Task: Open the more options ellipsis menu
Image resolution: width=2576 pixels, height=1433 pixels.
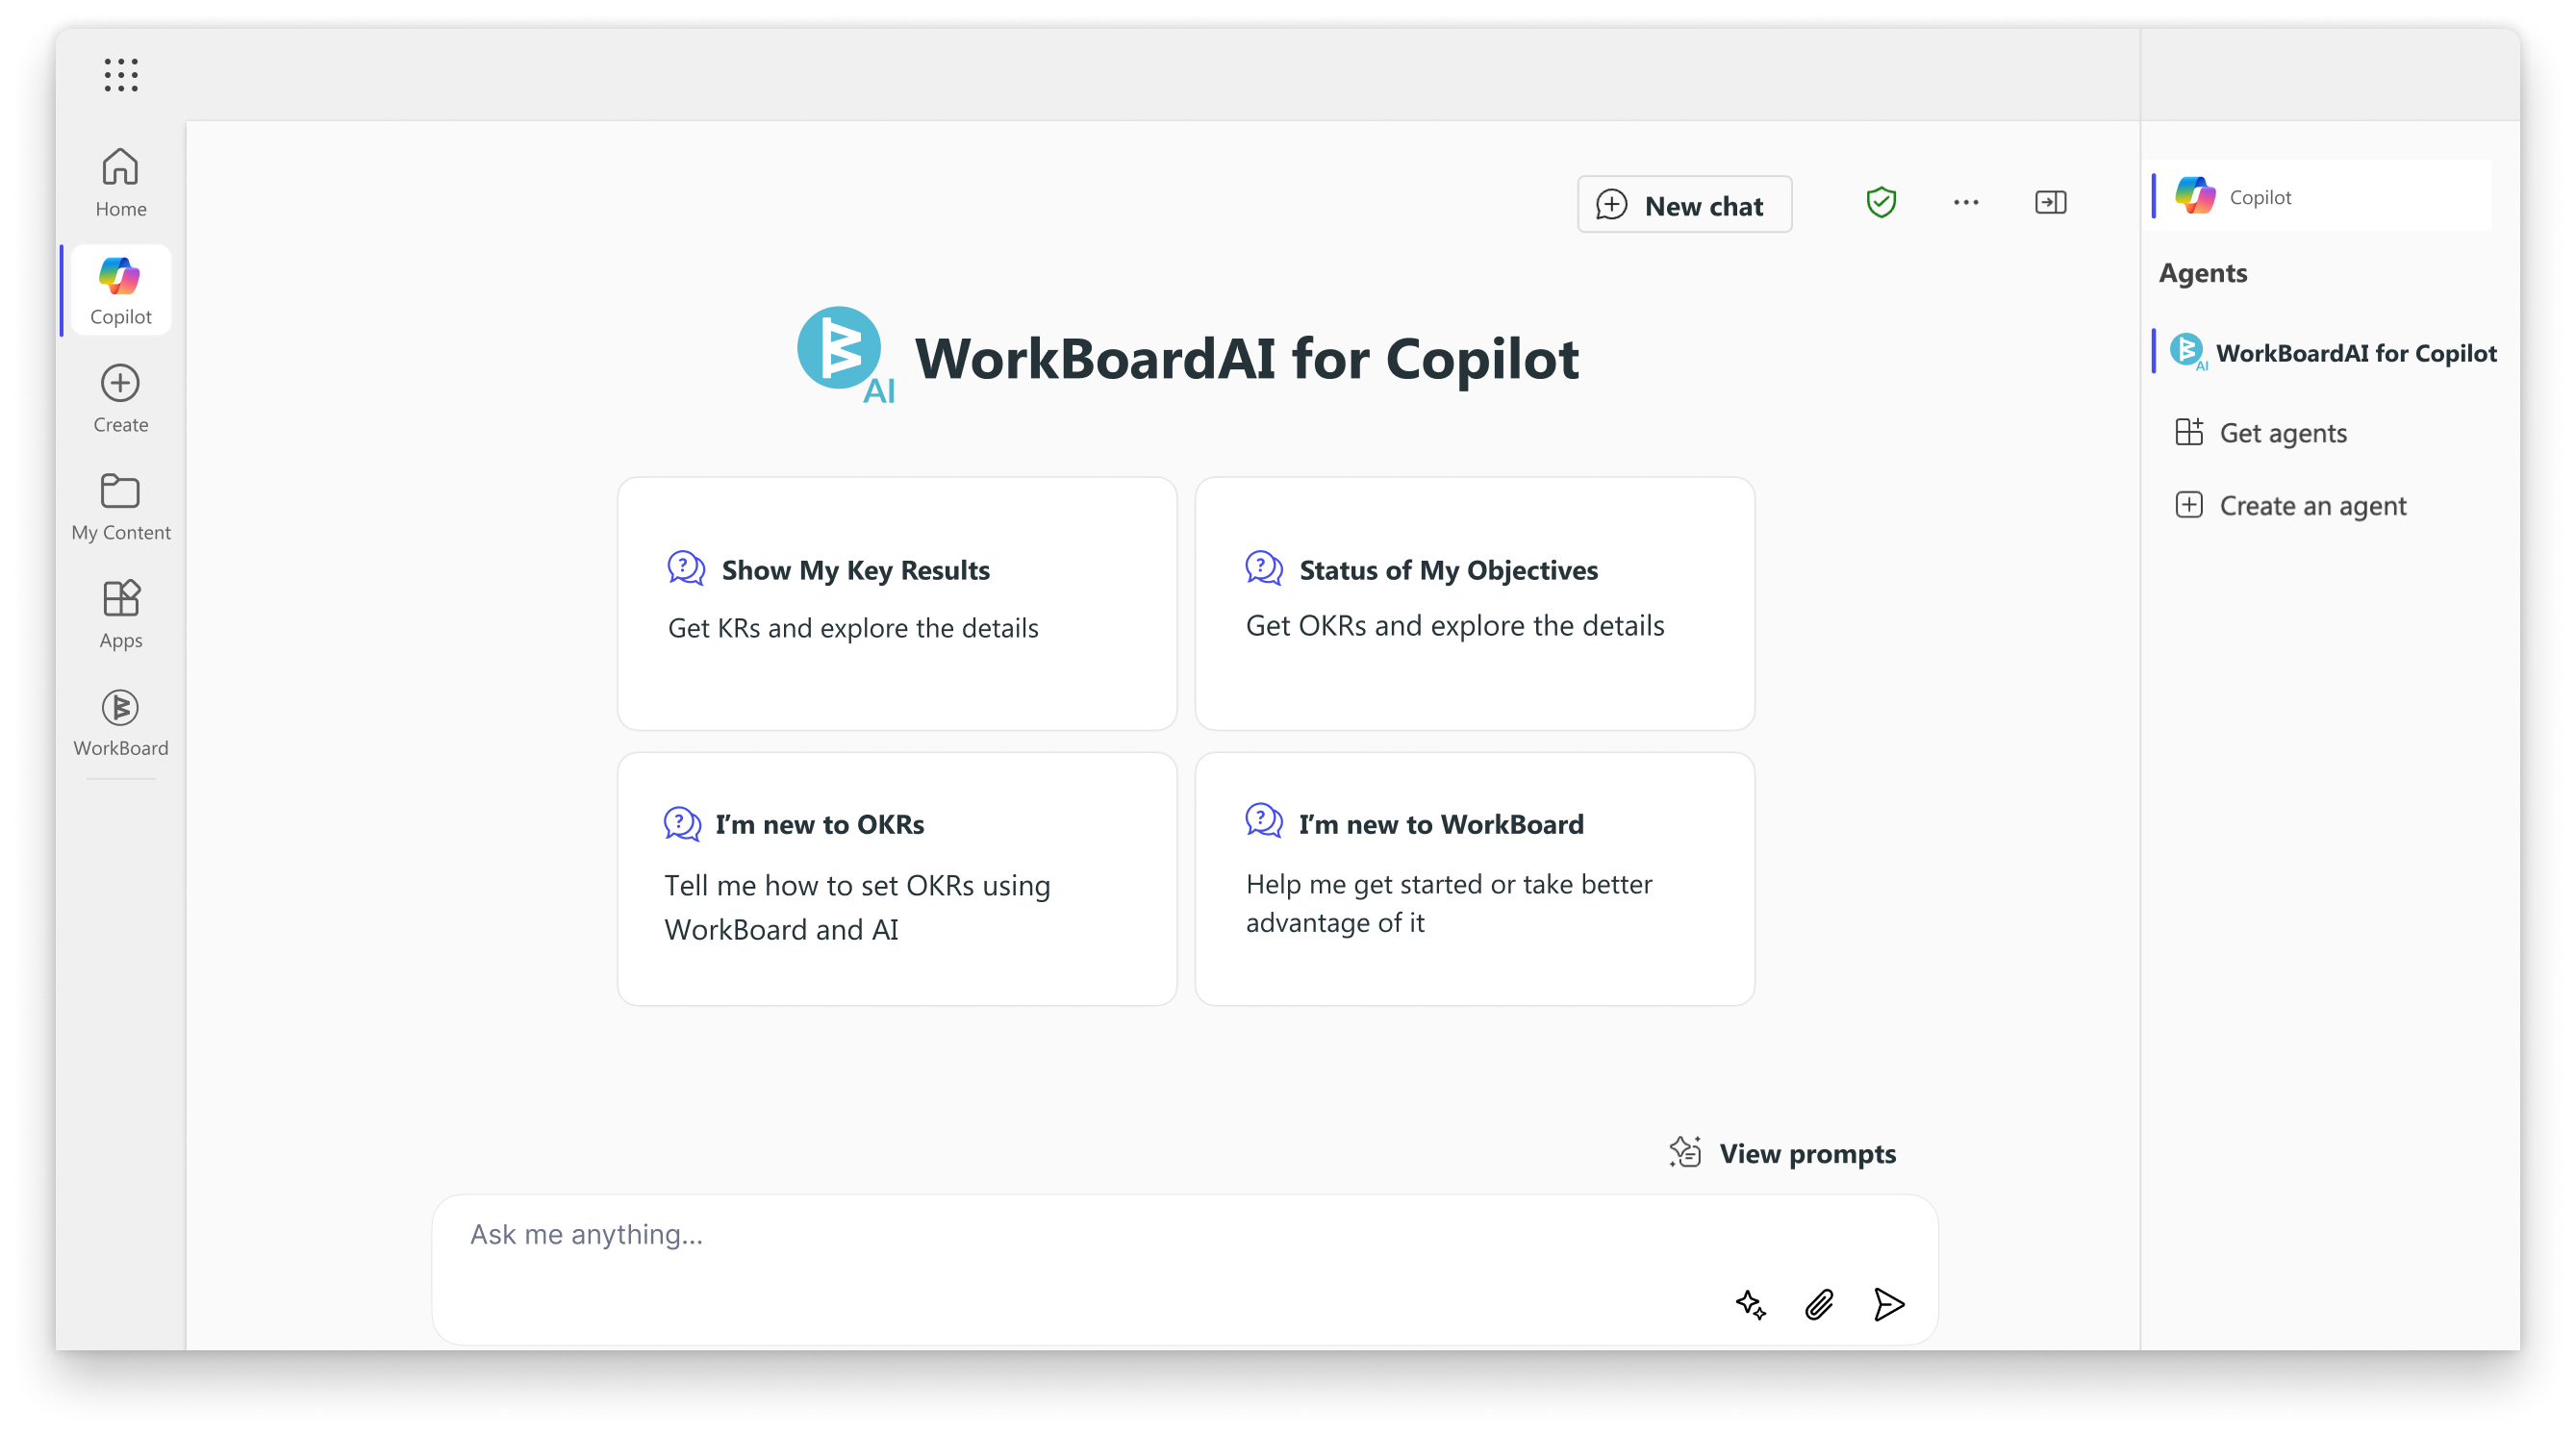Action: [1965, 202]
